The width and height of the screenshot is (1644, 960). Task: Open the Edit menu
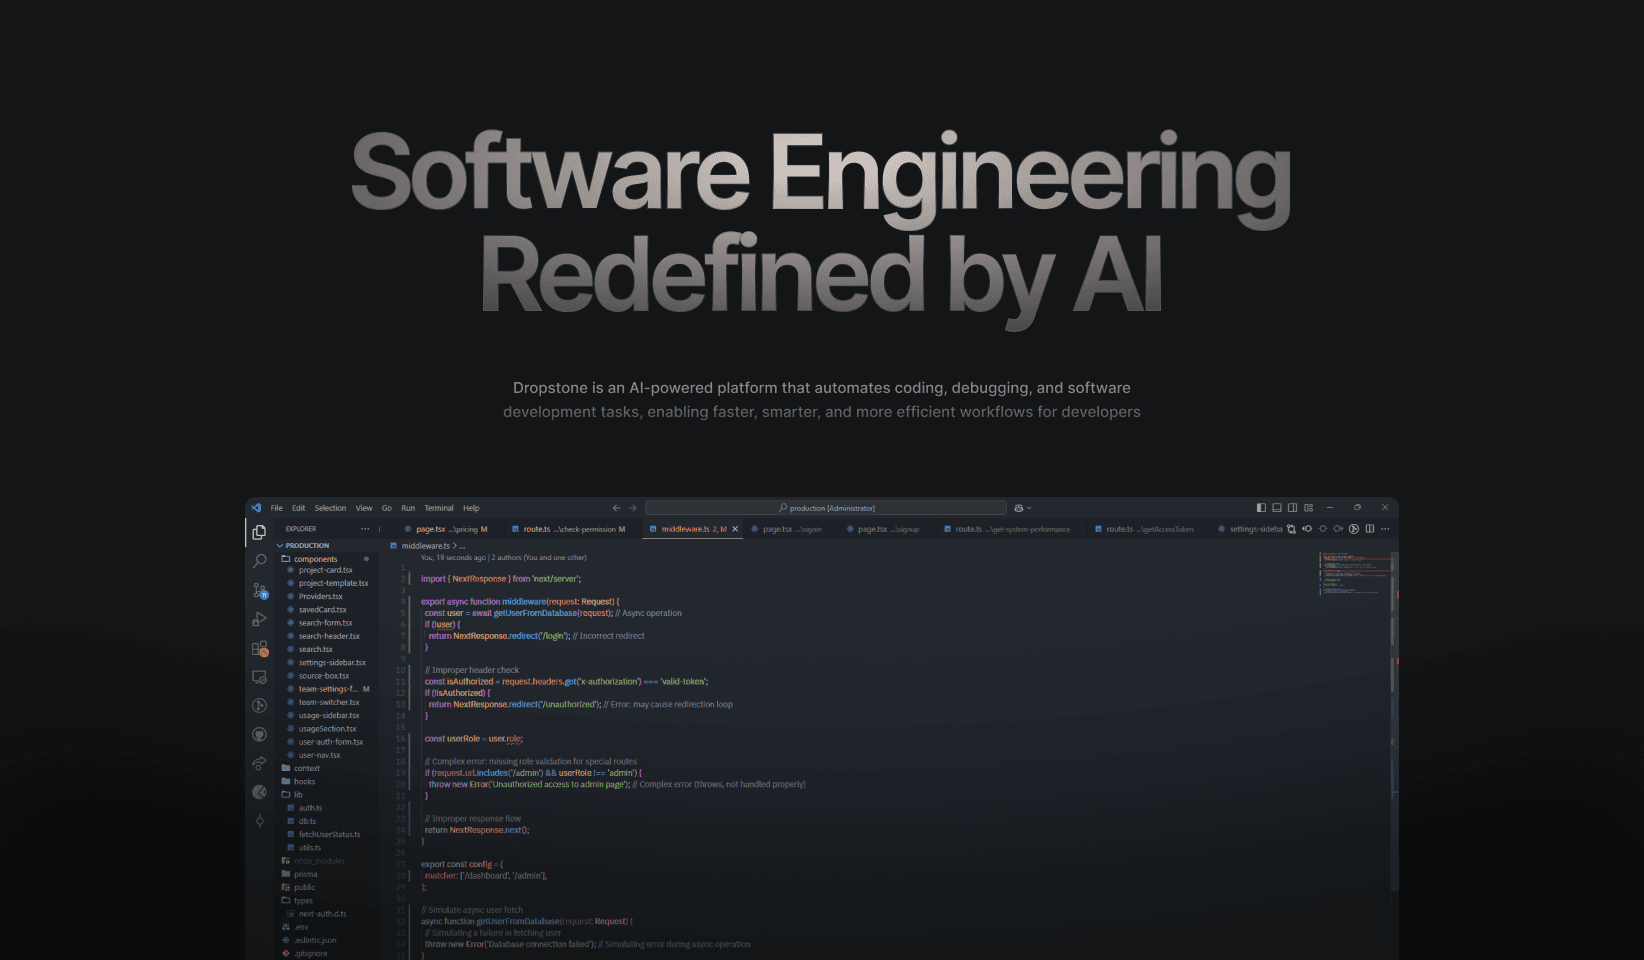298,508
